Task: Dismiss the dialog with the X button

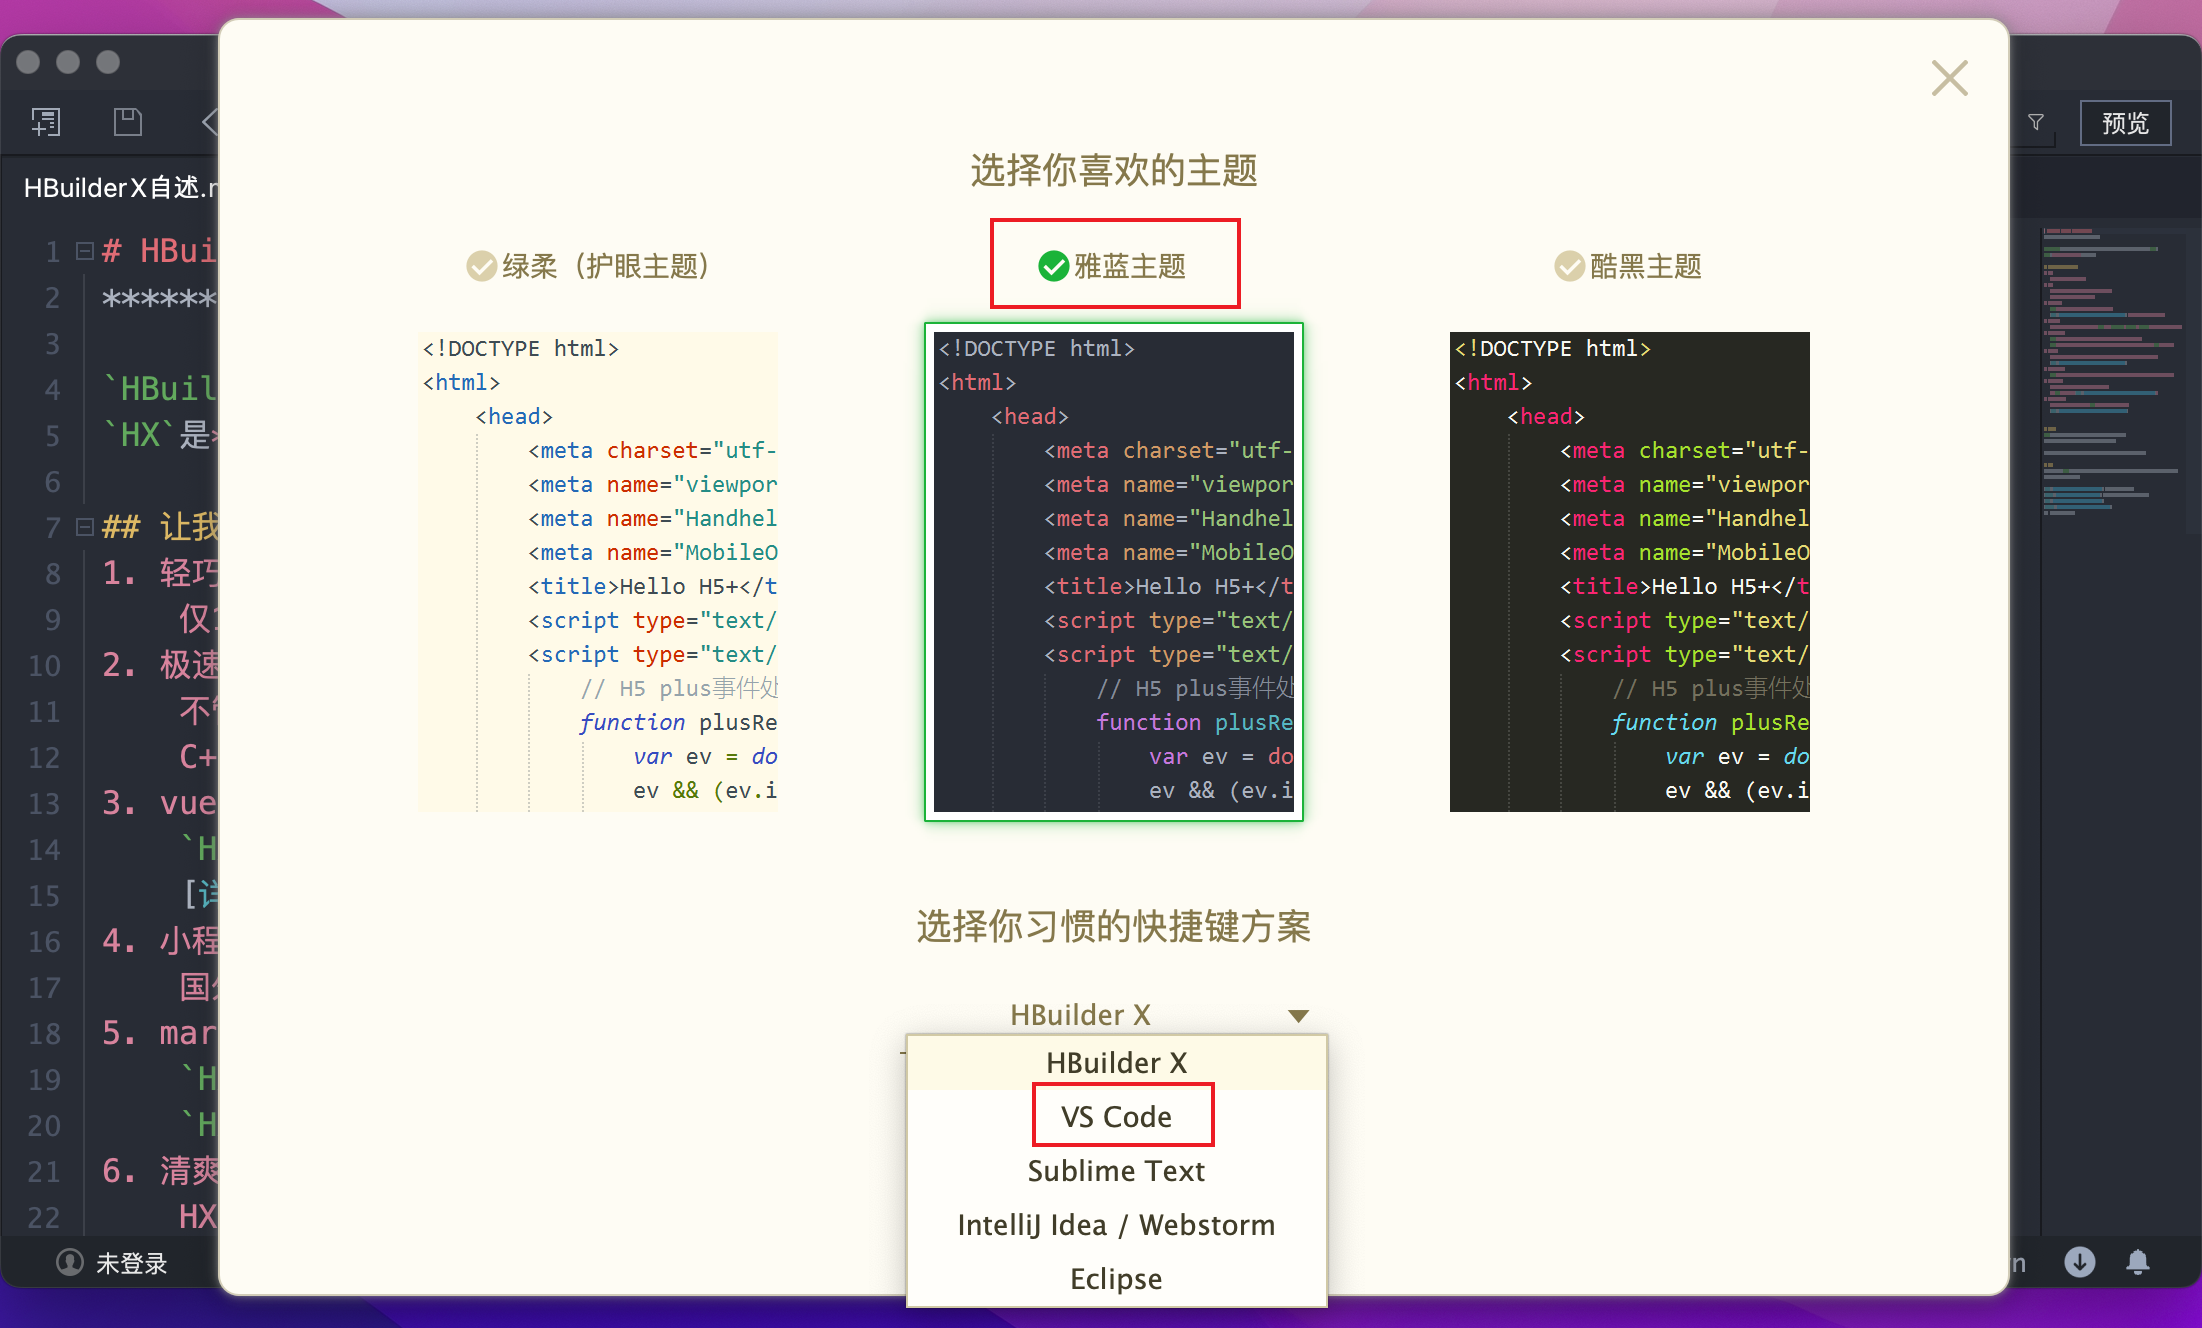Action: [x=1948, y=77]
